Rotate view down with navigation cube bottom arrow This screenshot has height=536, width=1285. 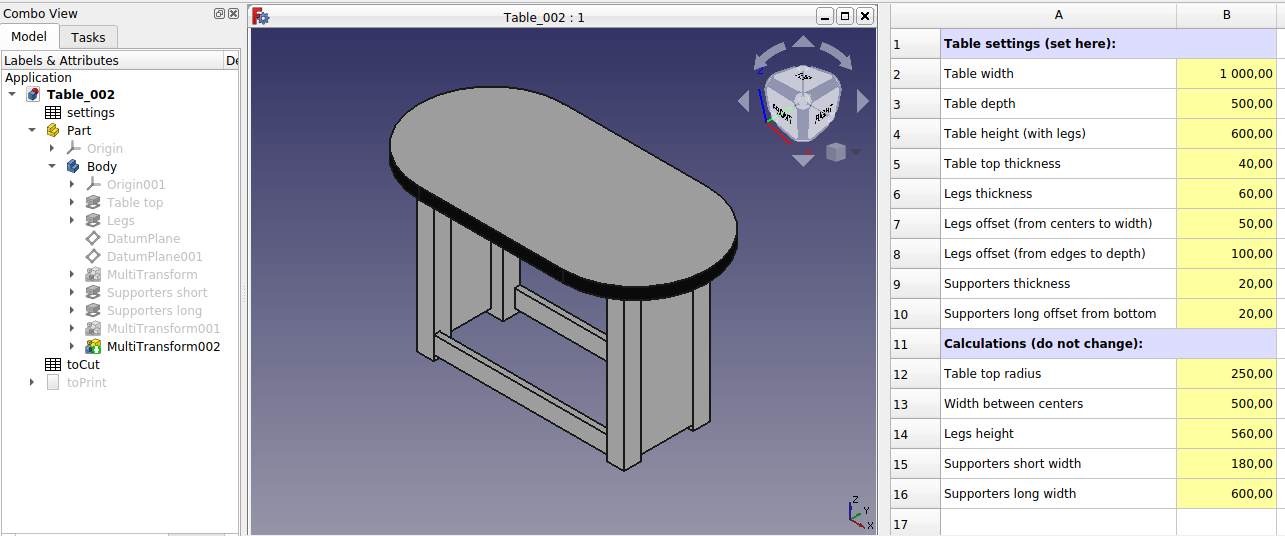[804, 159]
